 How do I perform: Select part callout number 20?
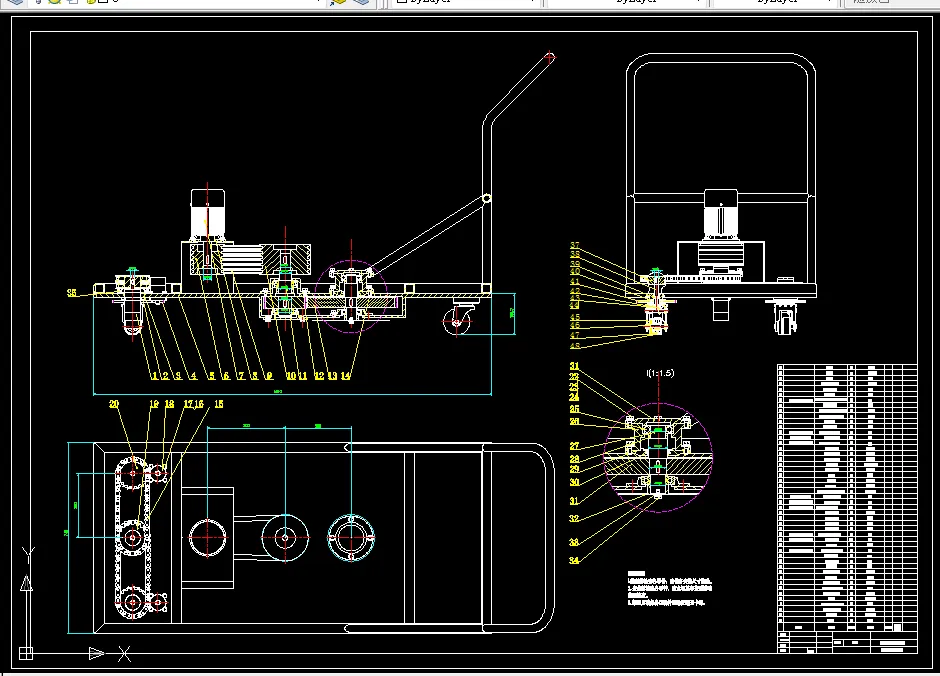pyautogui.click(x=114, y=404)
